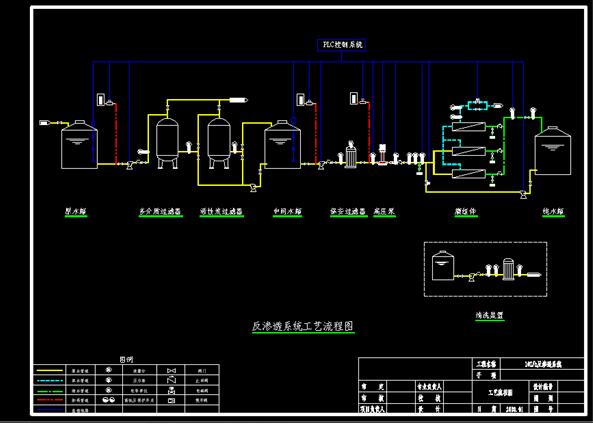593x424 pixels.
Task: Select the bottom RO membrane module
Action: pos(469,174)
